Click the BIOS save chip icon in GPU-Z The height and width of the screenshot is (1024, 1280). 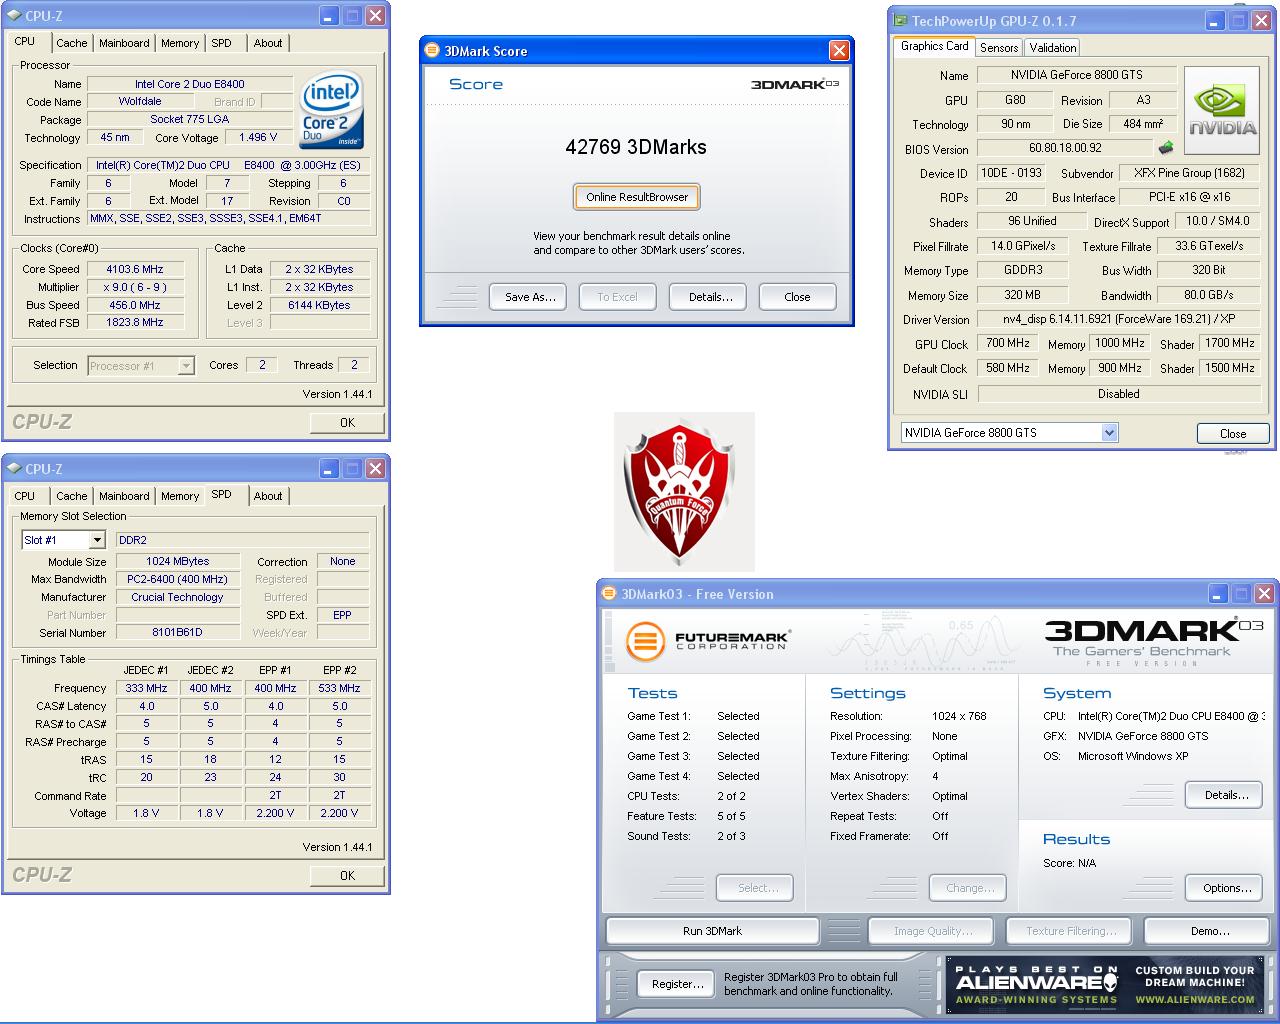1166,148
